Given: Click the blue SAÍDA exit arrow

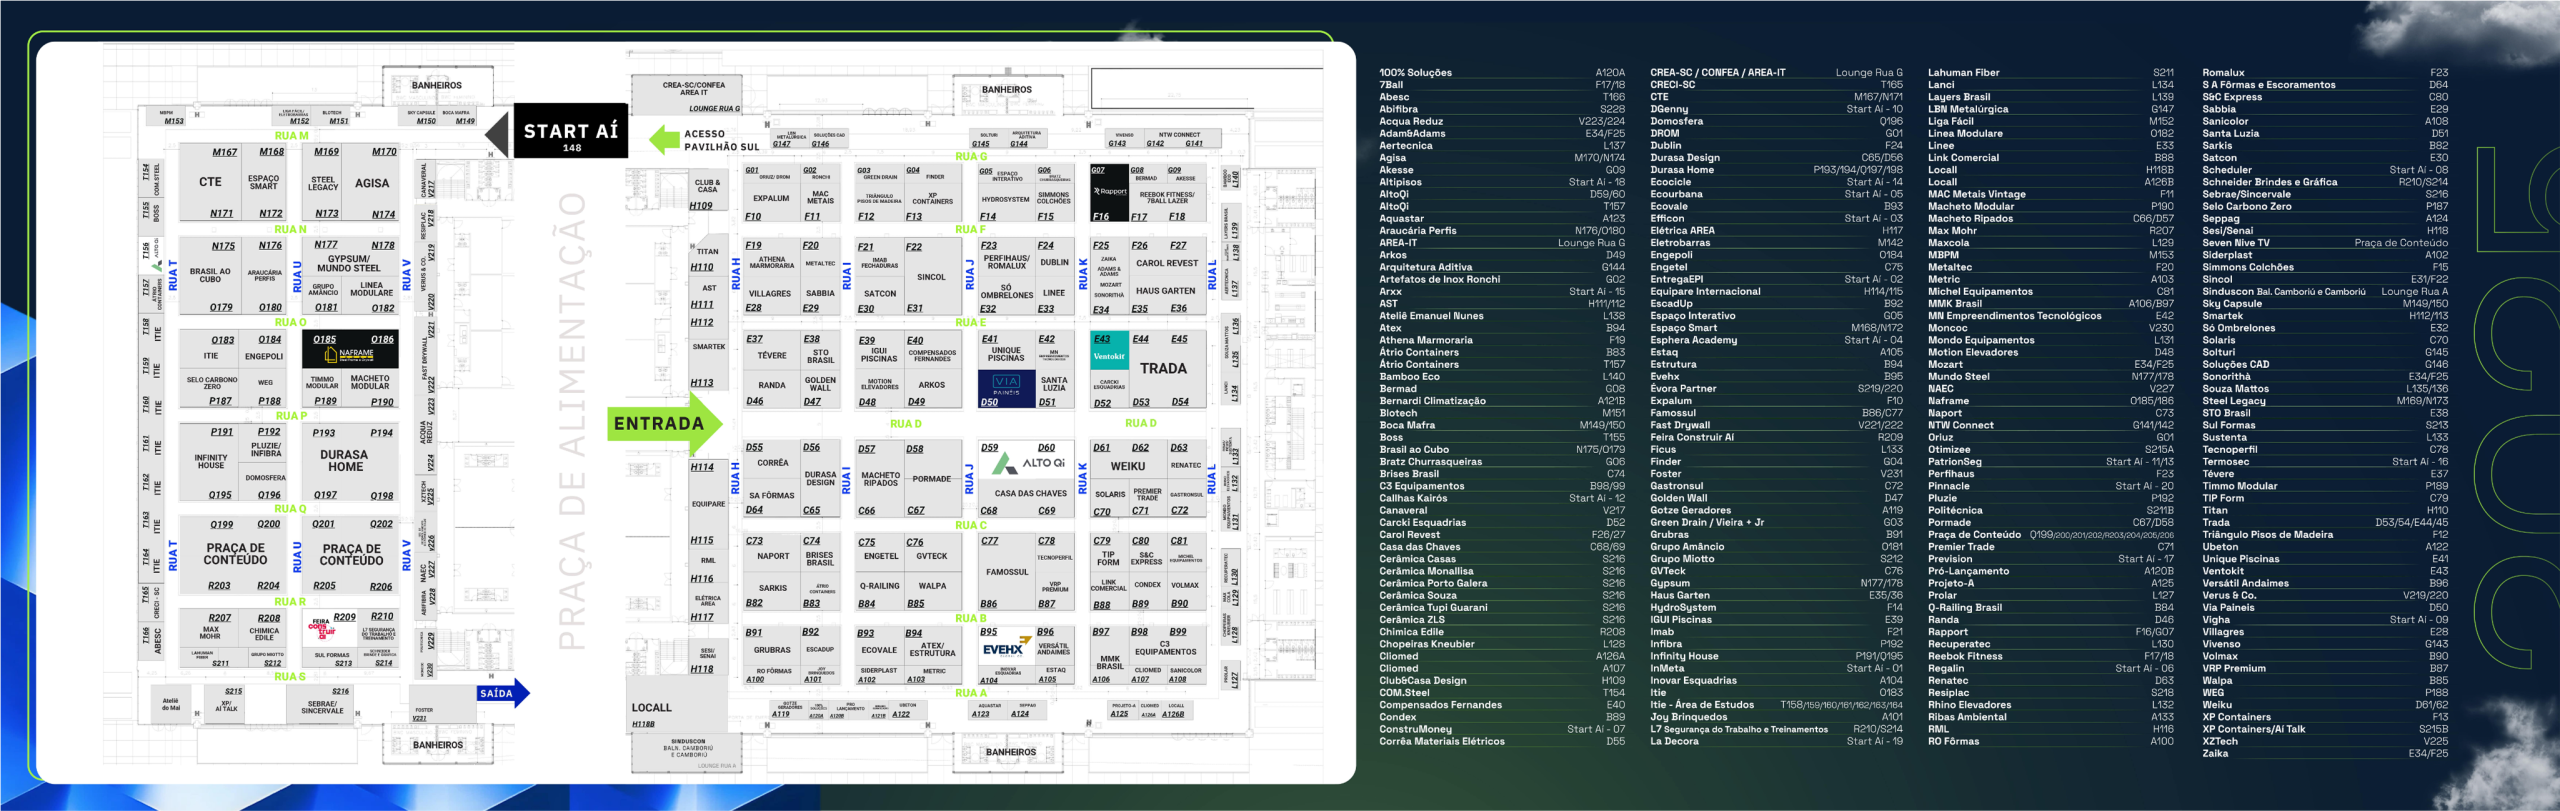Looking at the screenshot, I should click(503, 693).
